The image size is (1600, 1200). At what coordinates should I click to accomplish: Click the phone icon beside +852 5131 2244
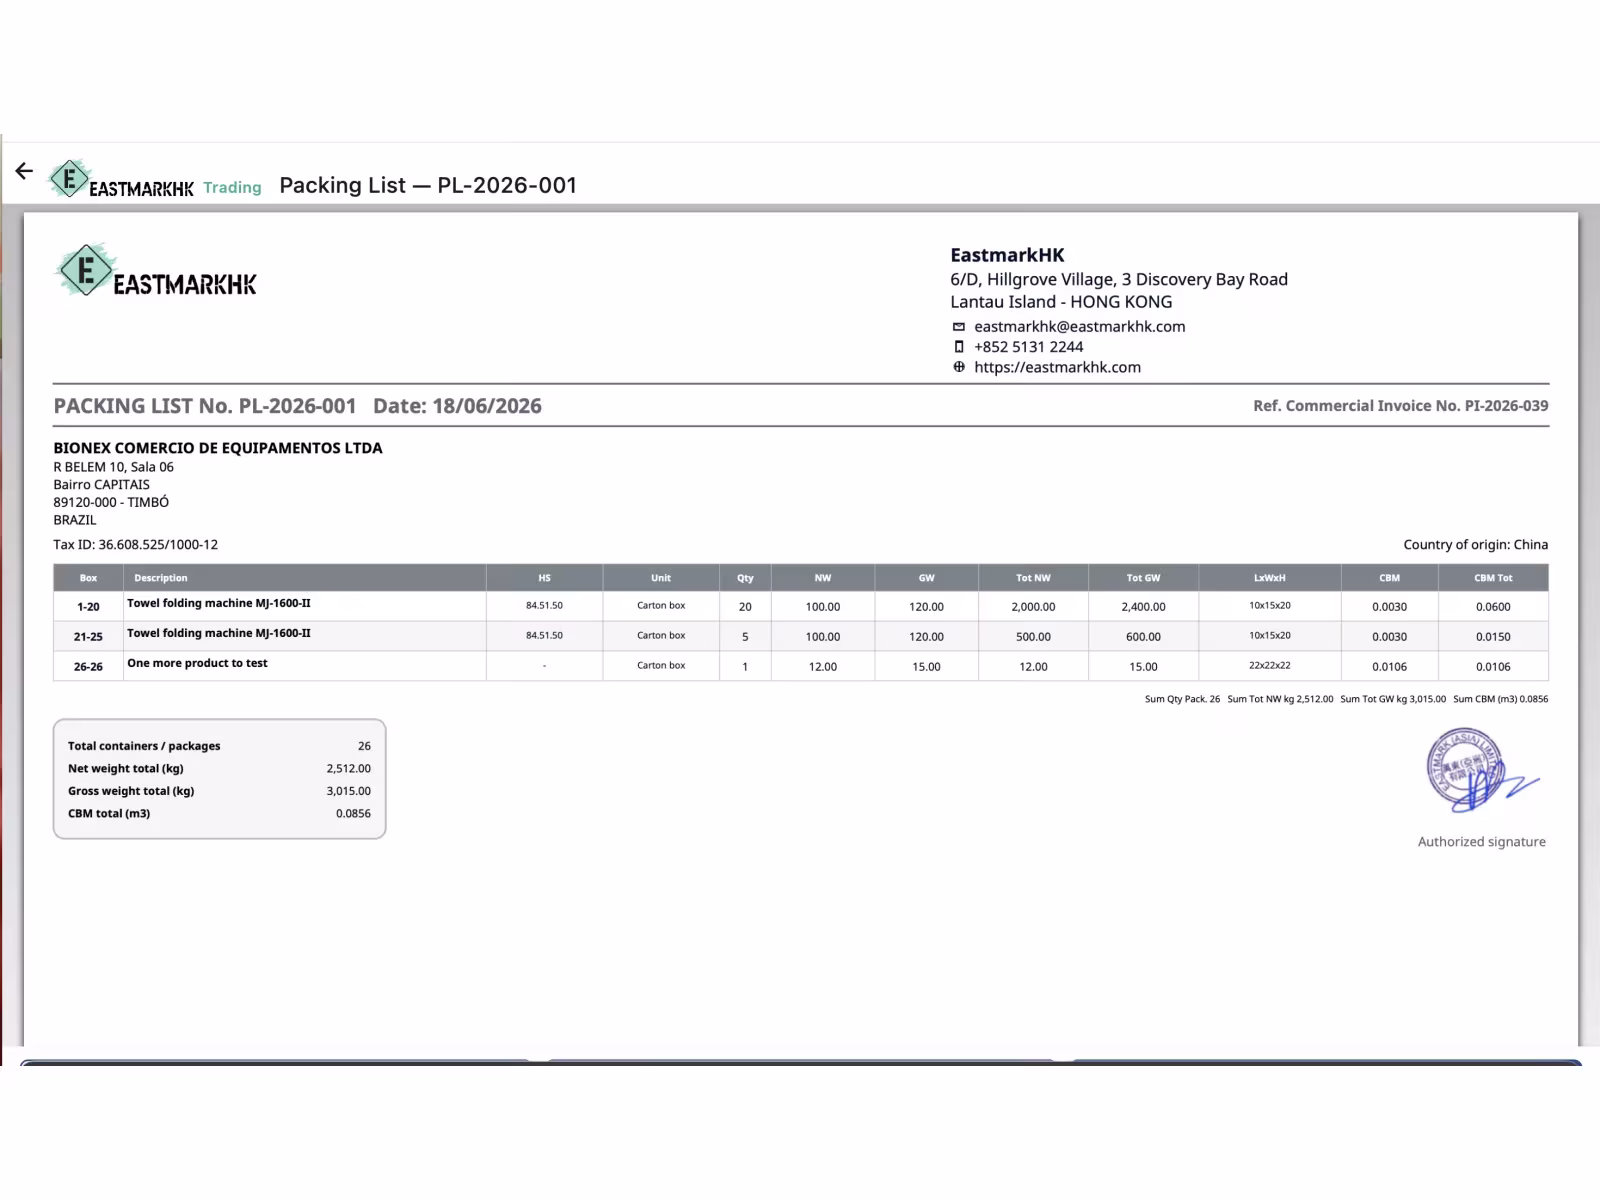point(958,347)
